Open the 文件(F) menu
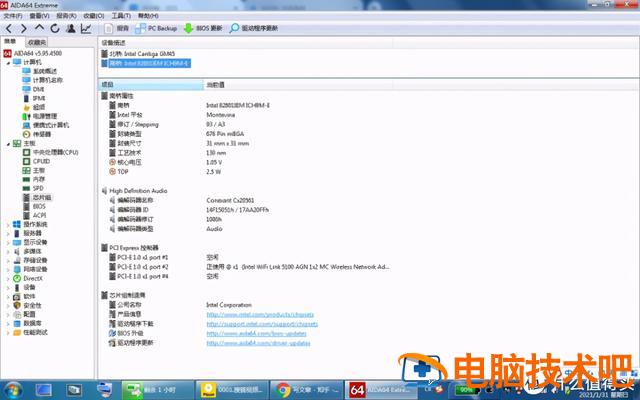This screenshot has width=640, height=400. [13, 16]
